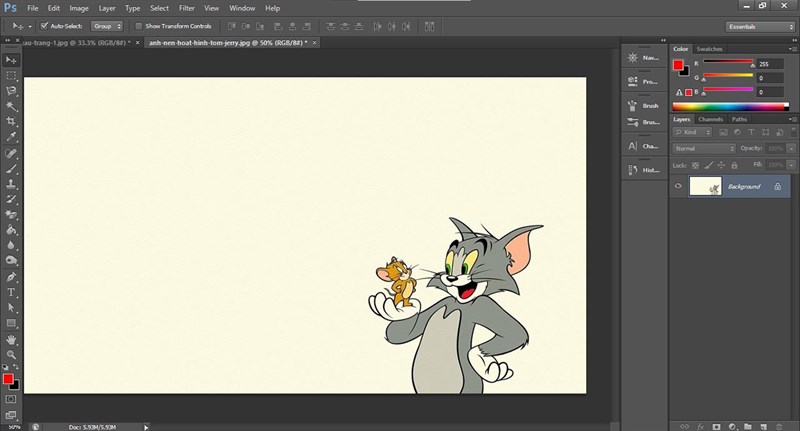Select the Move tool in the toolbox
Viewport: 800px width, 431px height.
tap(11, 60)
